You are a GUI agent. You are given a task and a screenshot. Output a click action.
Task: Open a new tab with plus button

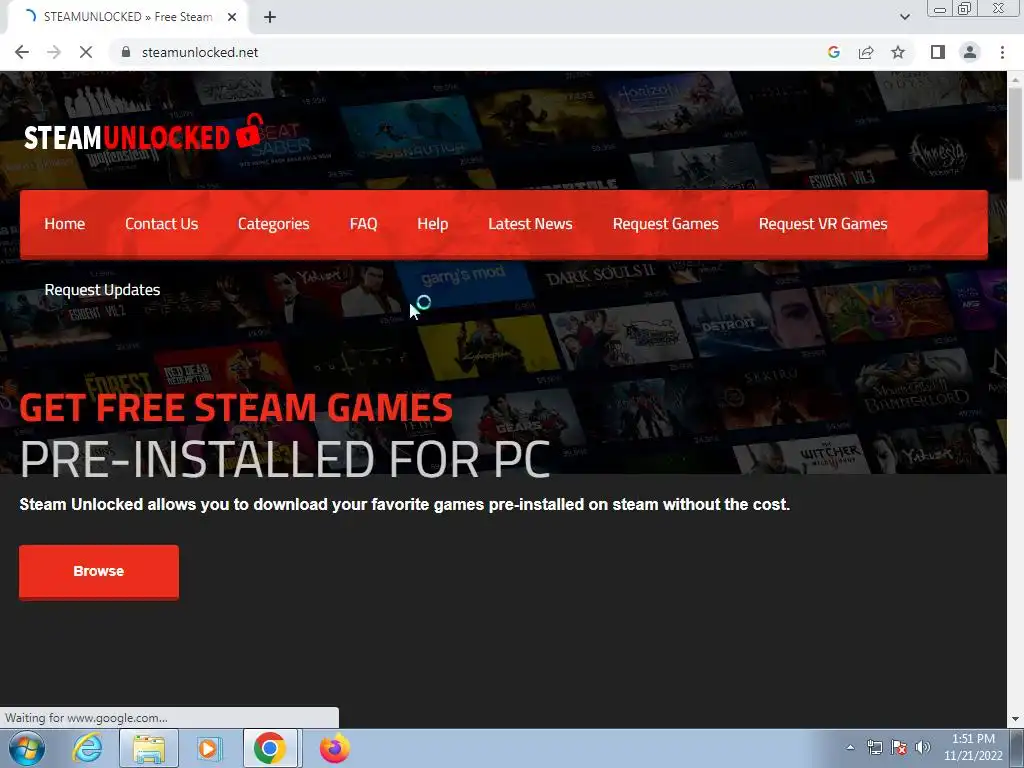[x=270, y=18]
